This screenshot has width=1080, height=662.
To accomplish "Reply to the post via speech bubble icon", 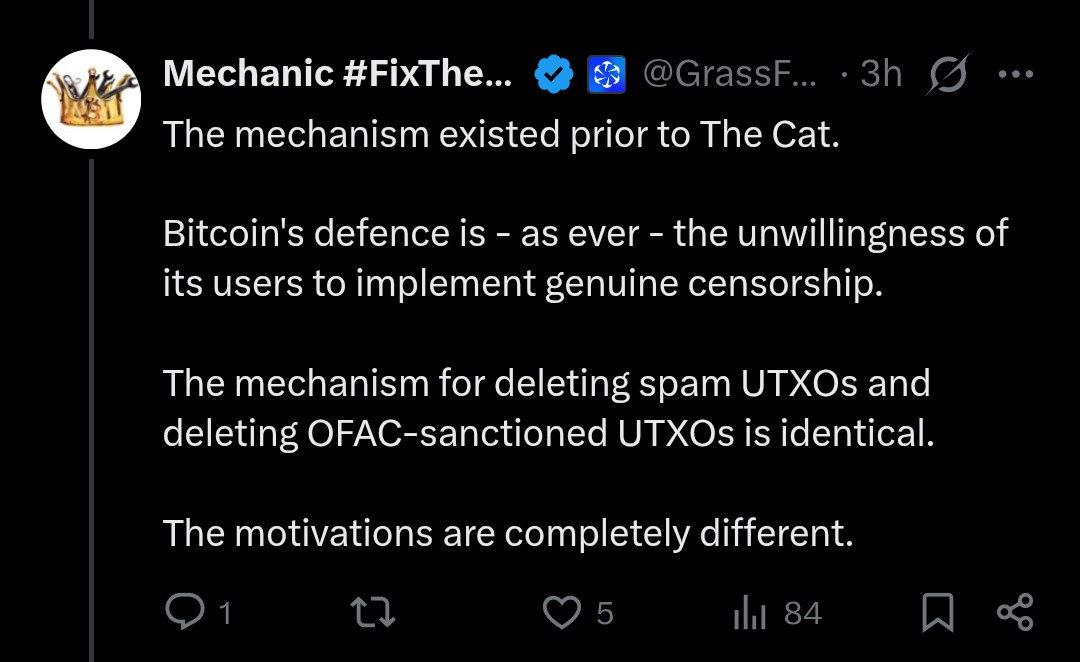I will click(184, 612).
